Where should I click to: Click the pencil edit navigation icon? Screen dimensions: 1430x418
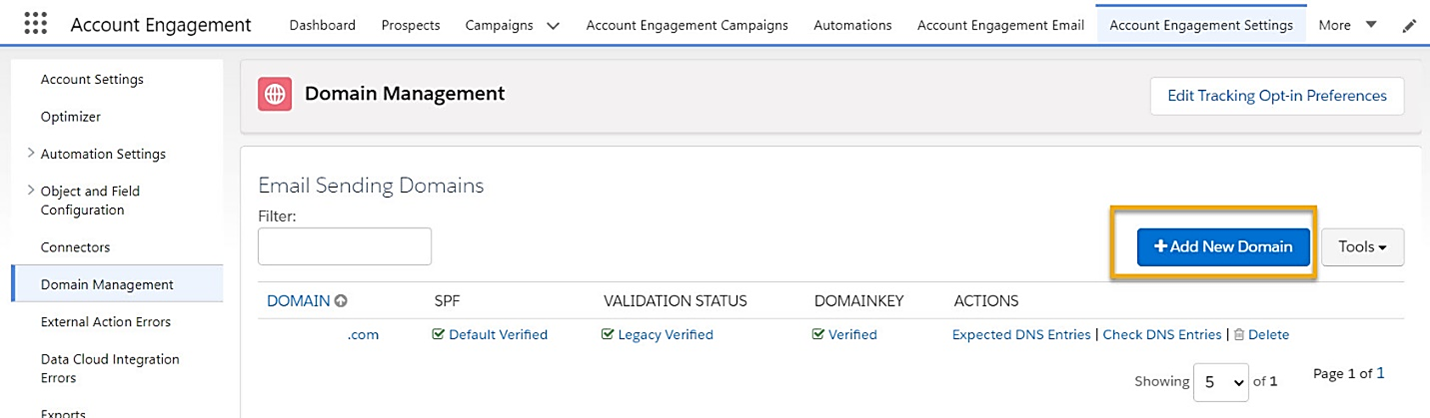click(x=1410, y=26)
